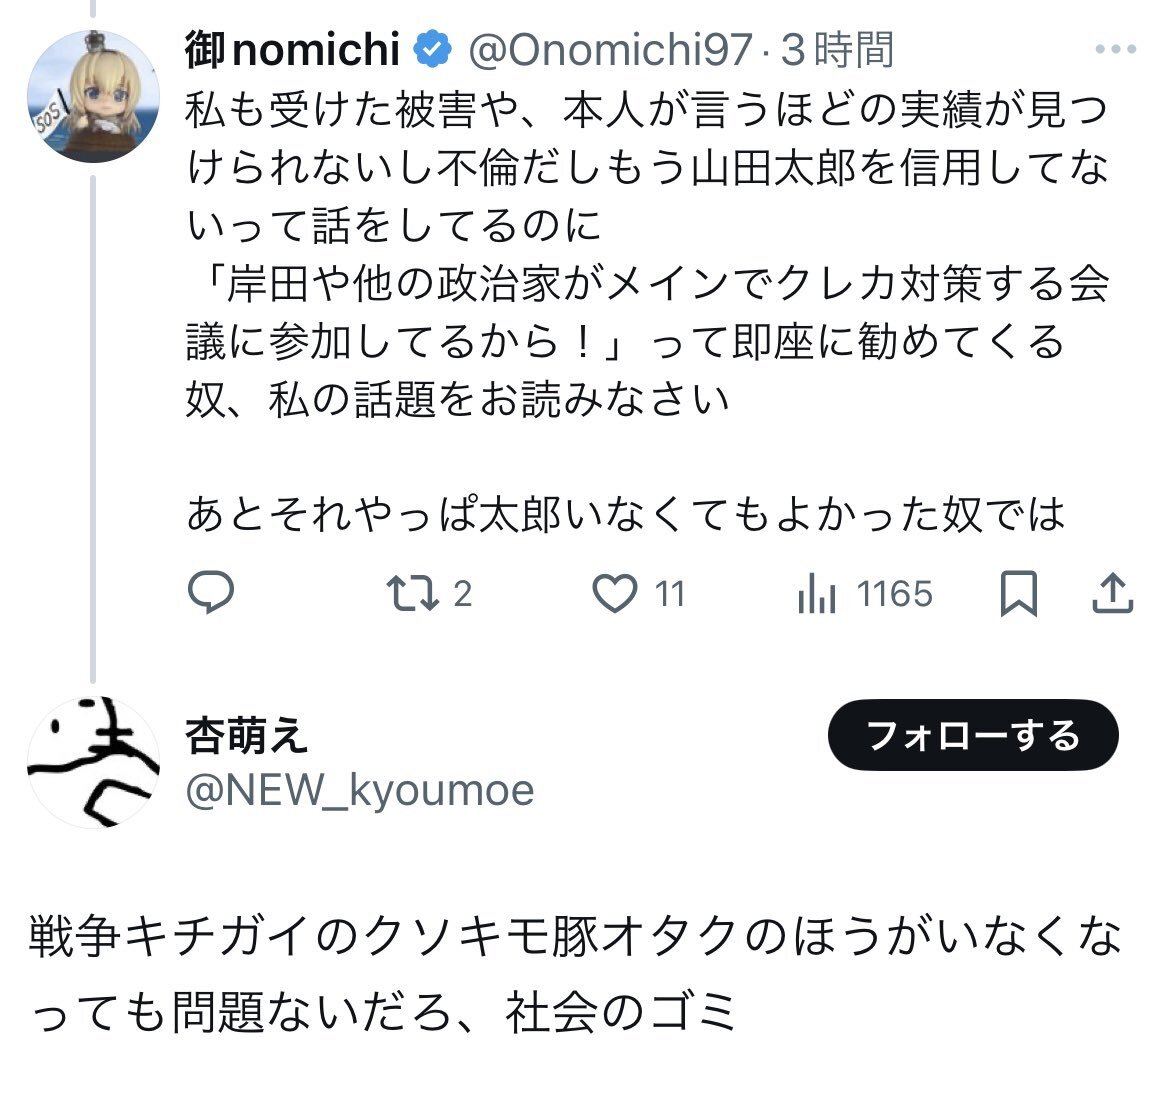1170x1112 pixels.
Task: Click the 3時間 timestamp link
Action: pyautogui.click(x=837, y=50)
